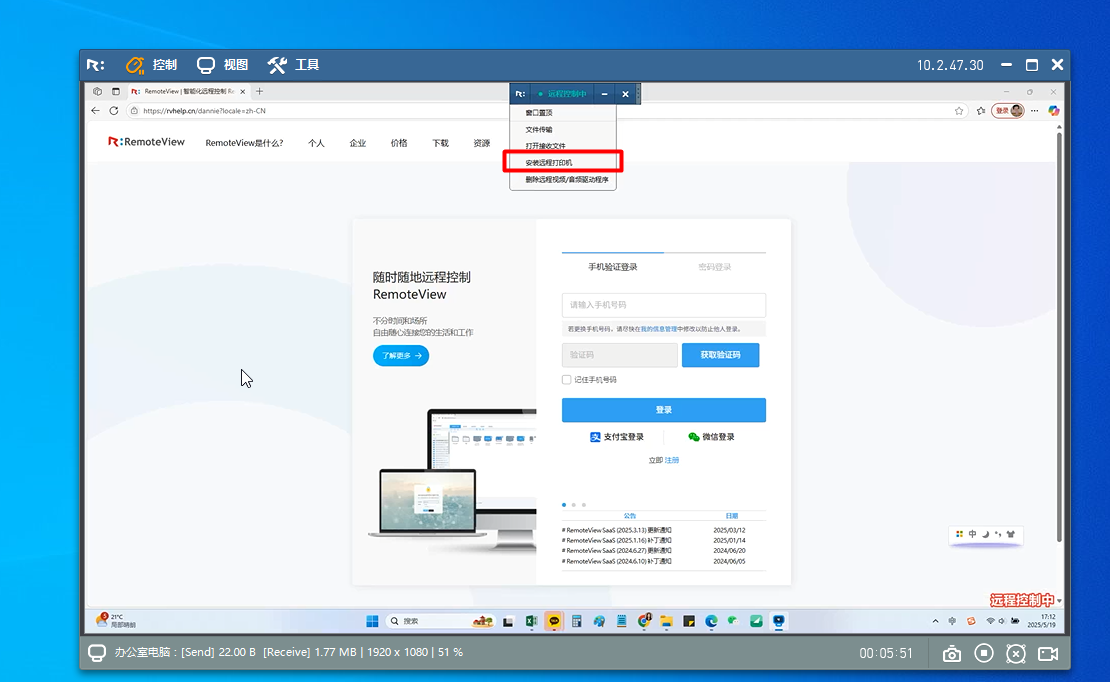Minimize the floating 远程控制中 bar
1110x682 pixels.
pyautogui.click(x=604, y=93)
